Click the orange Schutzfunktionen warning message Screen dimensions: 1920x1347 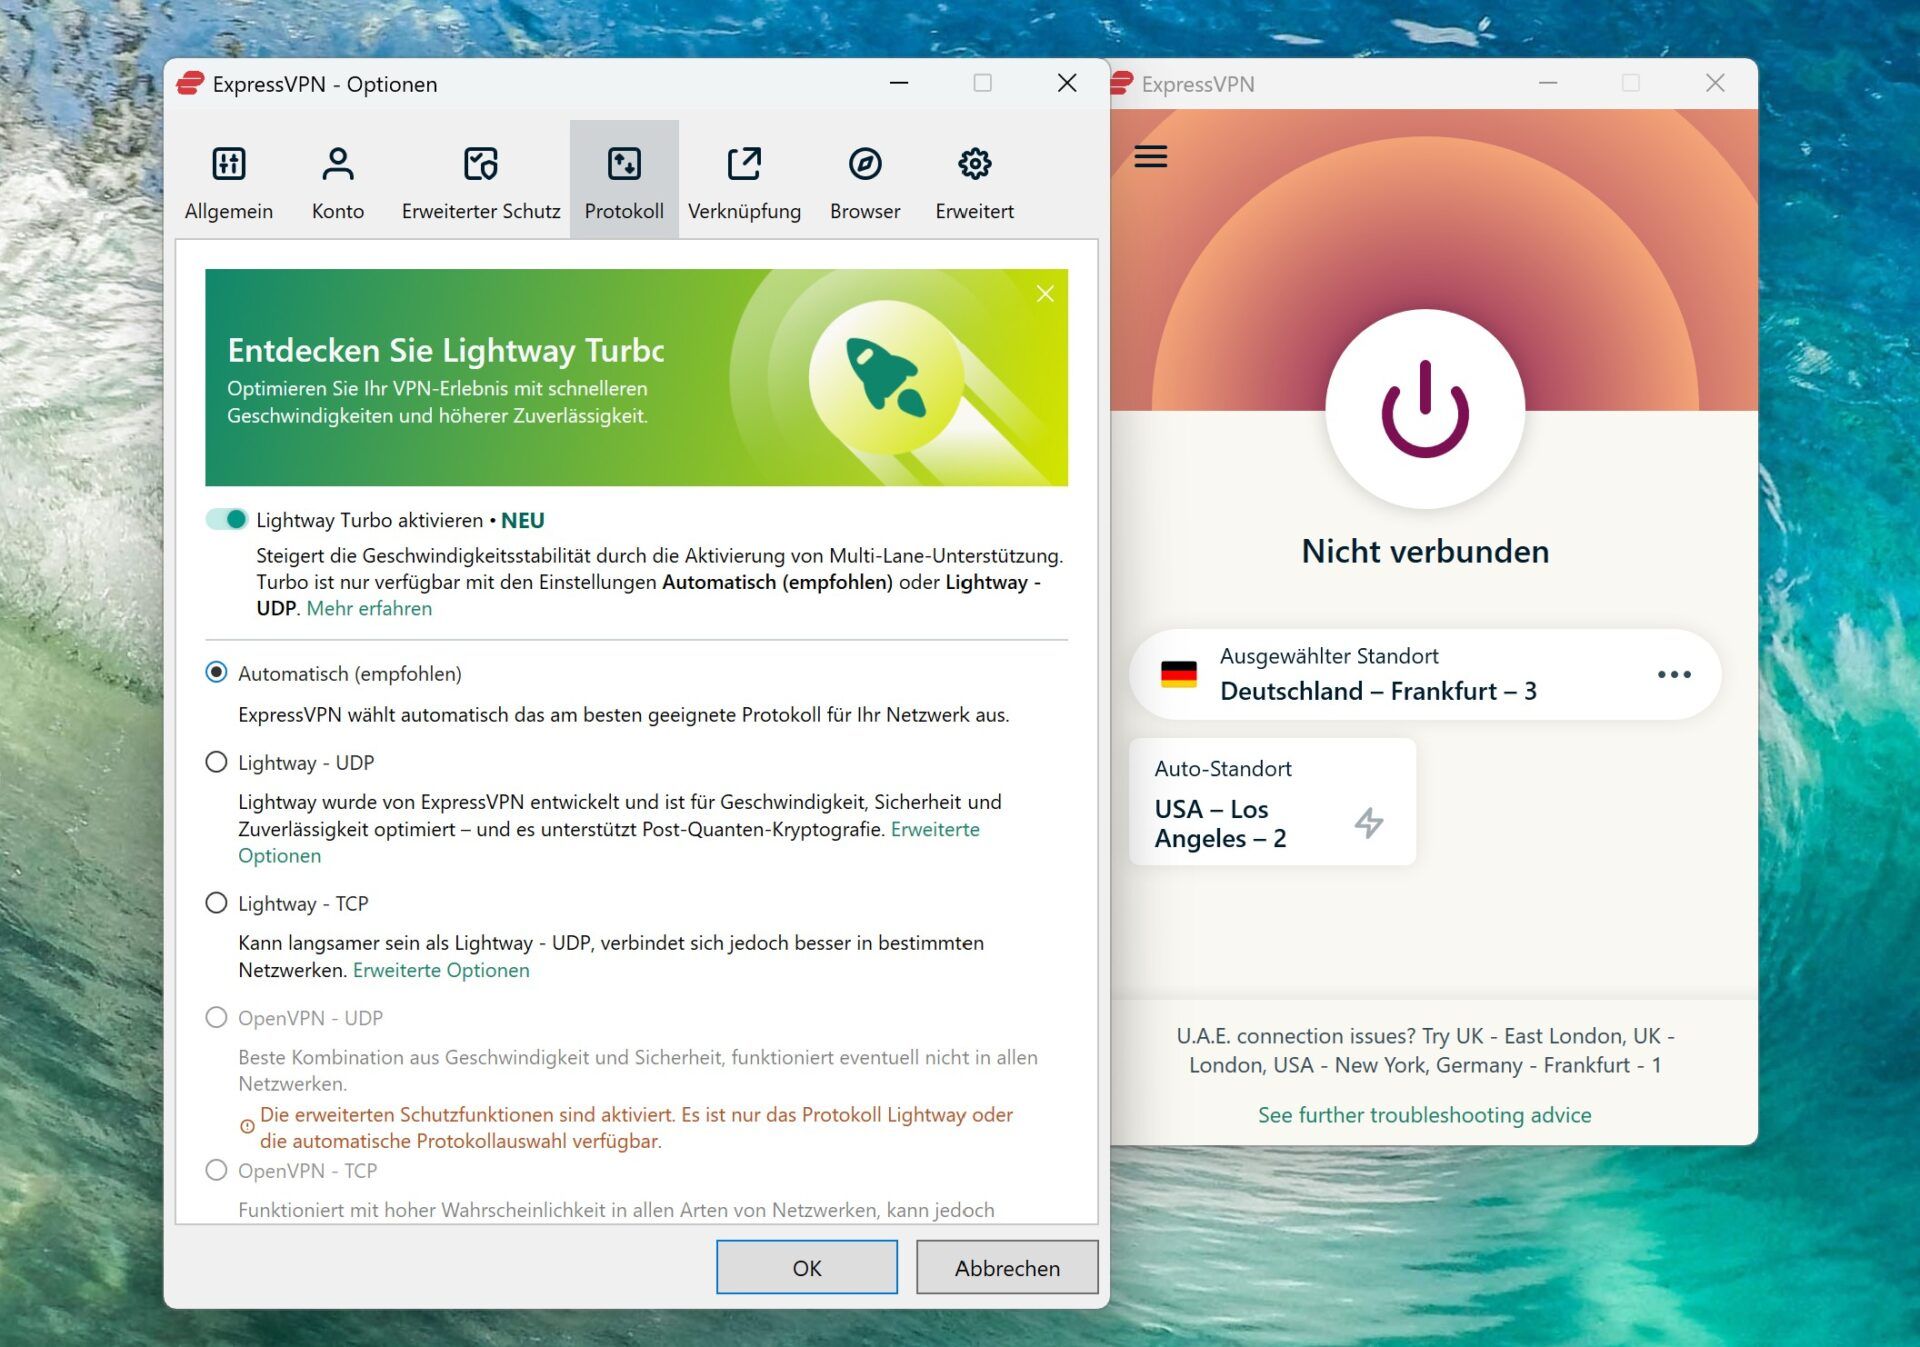click(636, 1127)
